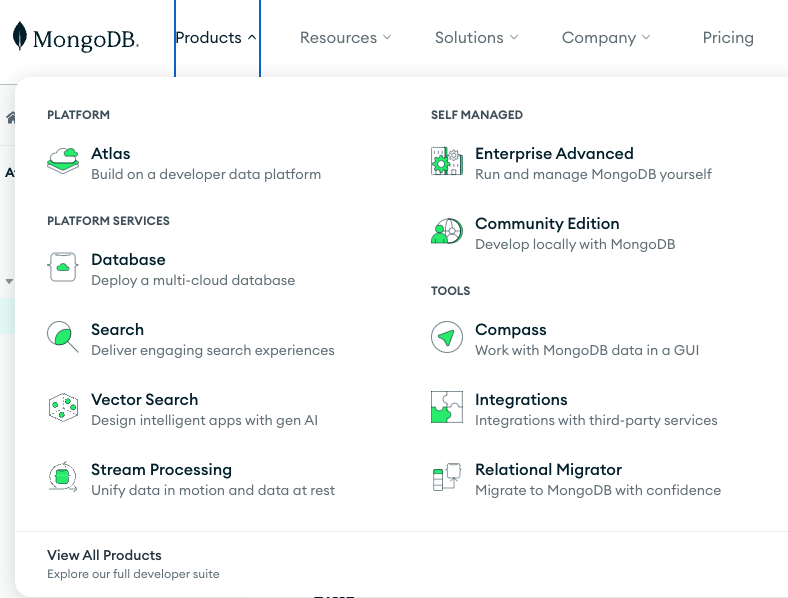This screenshot has width=788, height=598.
Task: Open the Solutions menu
Action: 476,38
